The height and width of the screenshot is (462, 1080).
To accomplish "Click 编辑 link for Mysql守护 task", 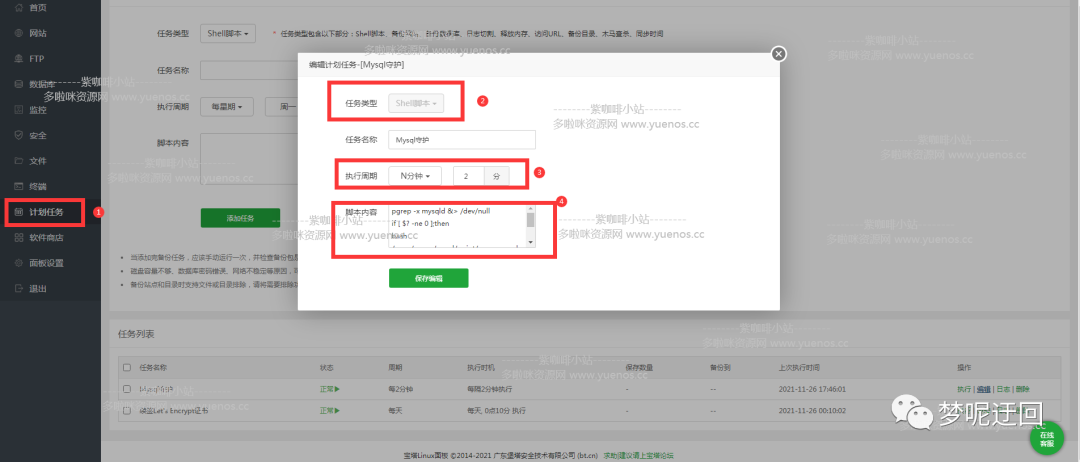I will (984, 389).
